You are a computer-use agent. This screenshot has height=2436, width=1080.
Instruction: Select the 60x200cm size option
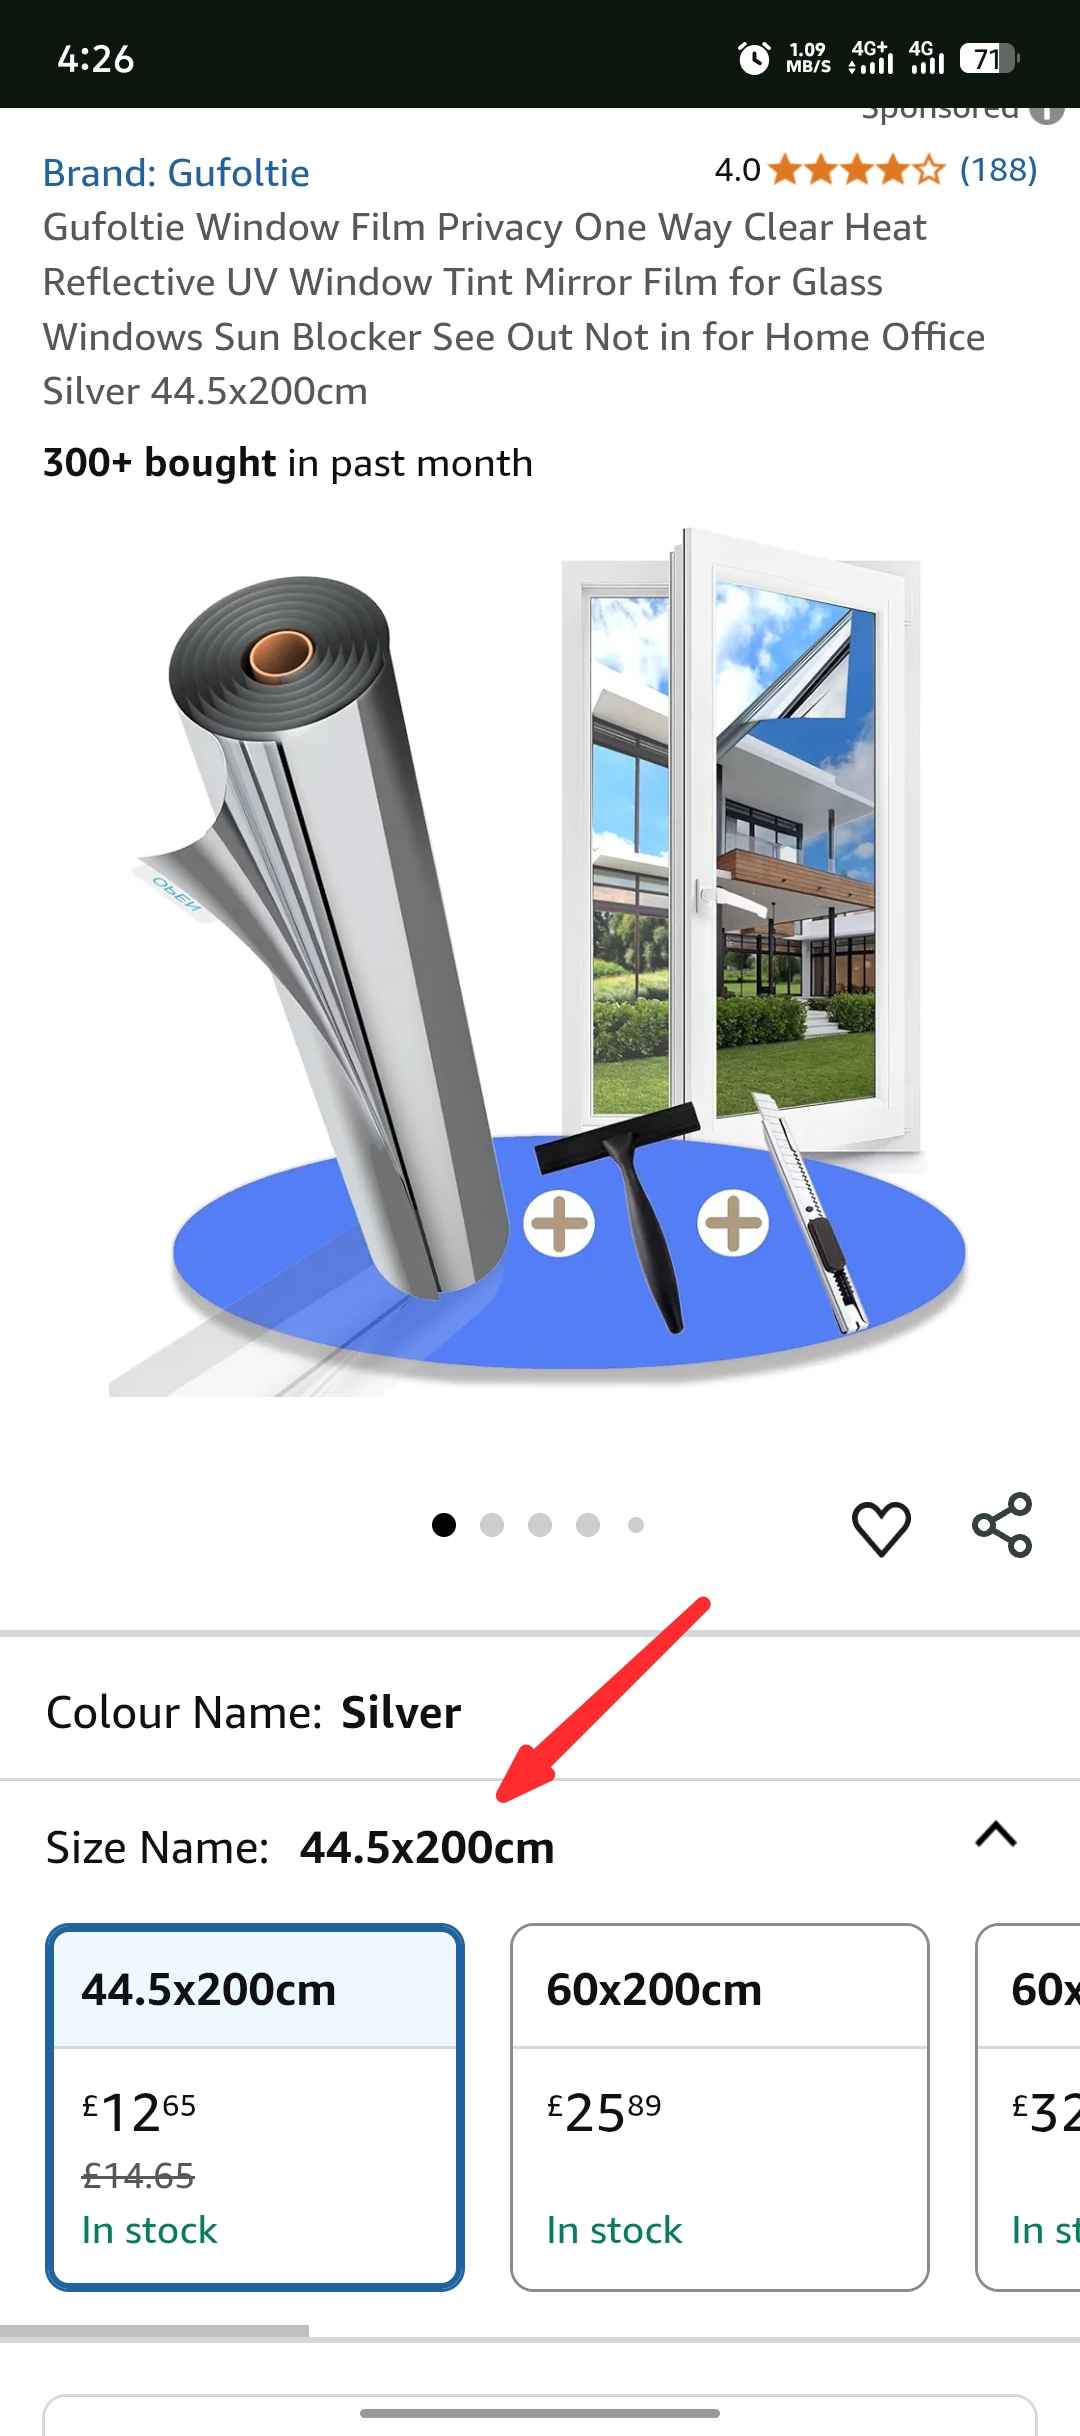720,2107
